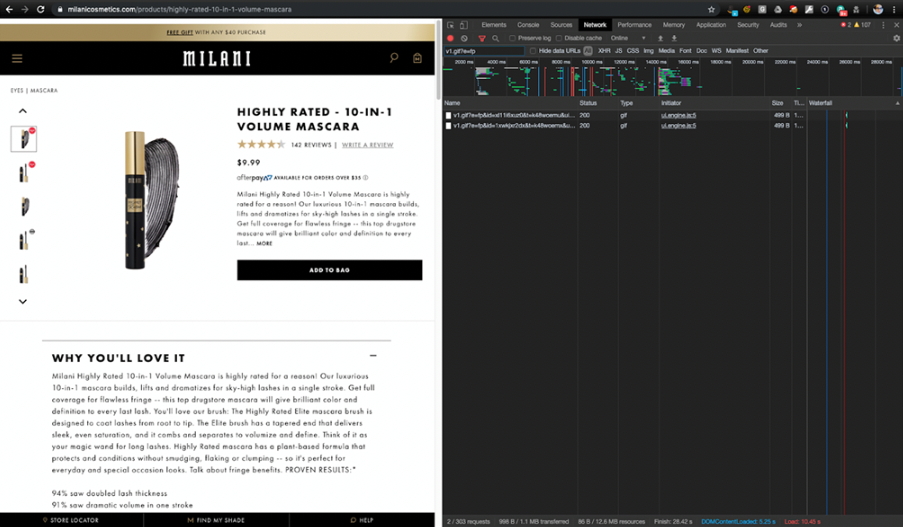Open the Google Drive extension icon
903x527 pixels.
pyautogui.click(x=778, y=9)
